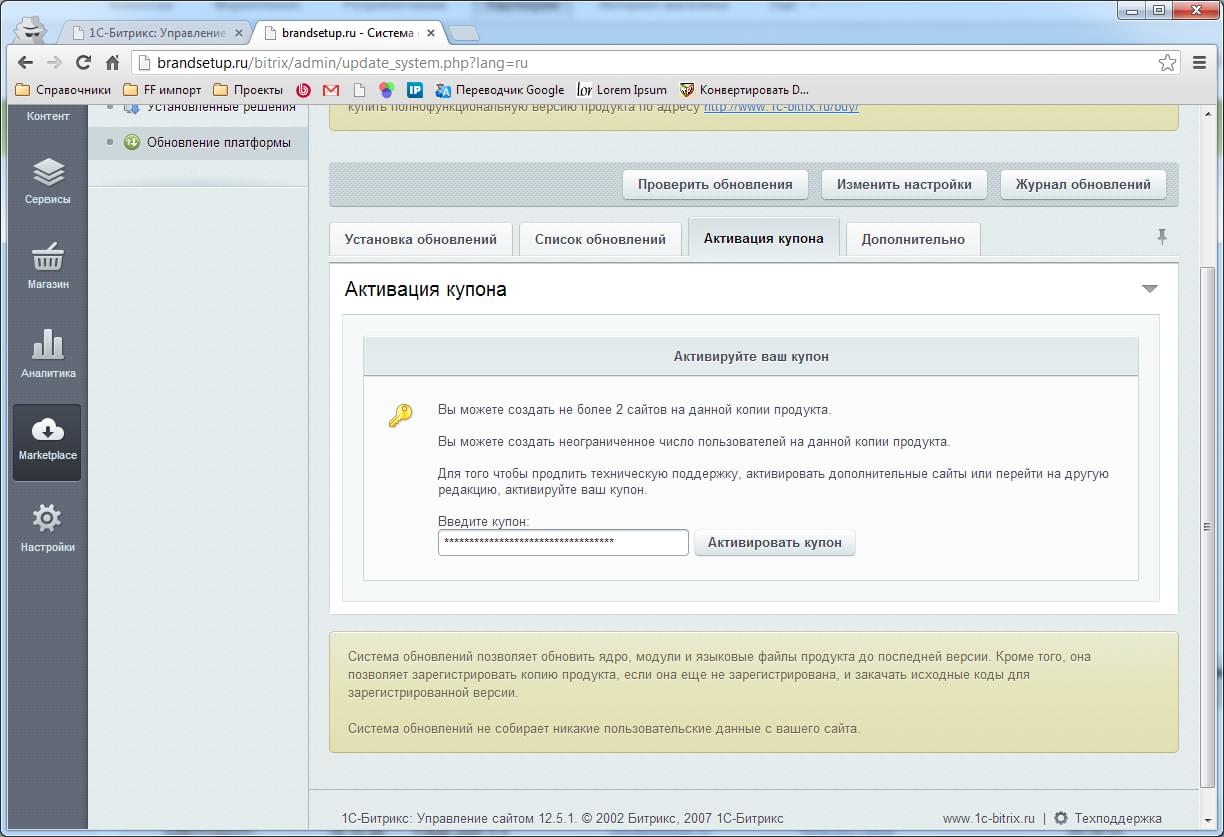Switch to the Установка обновлений tab
1224x837 pixels.
pos(421,239)
